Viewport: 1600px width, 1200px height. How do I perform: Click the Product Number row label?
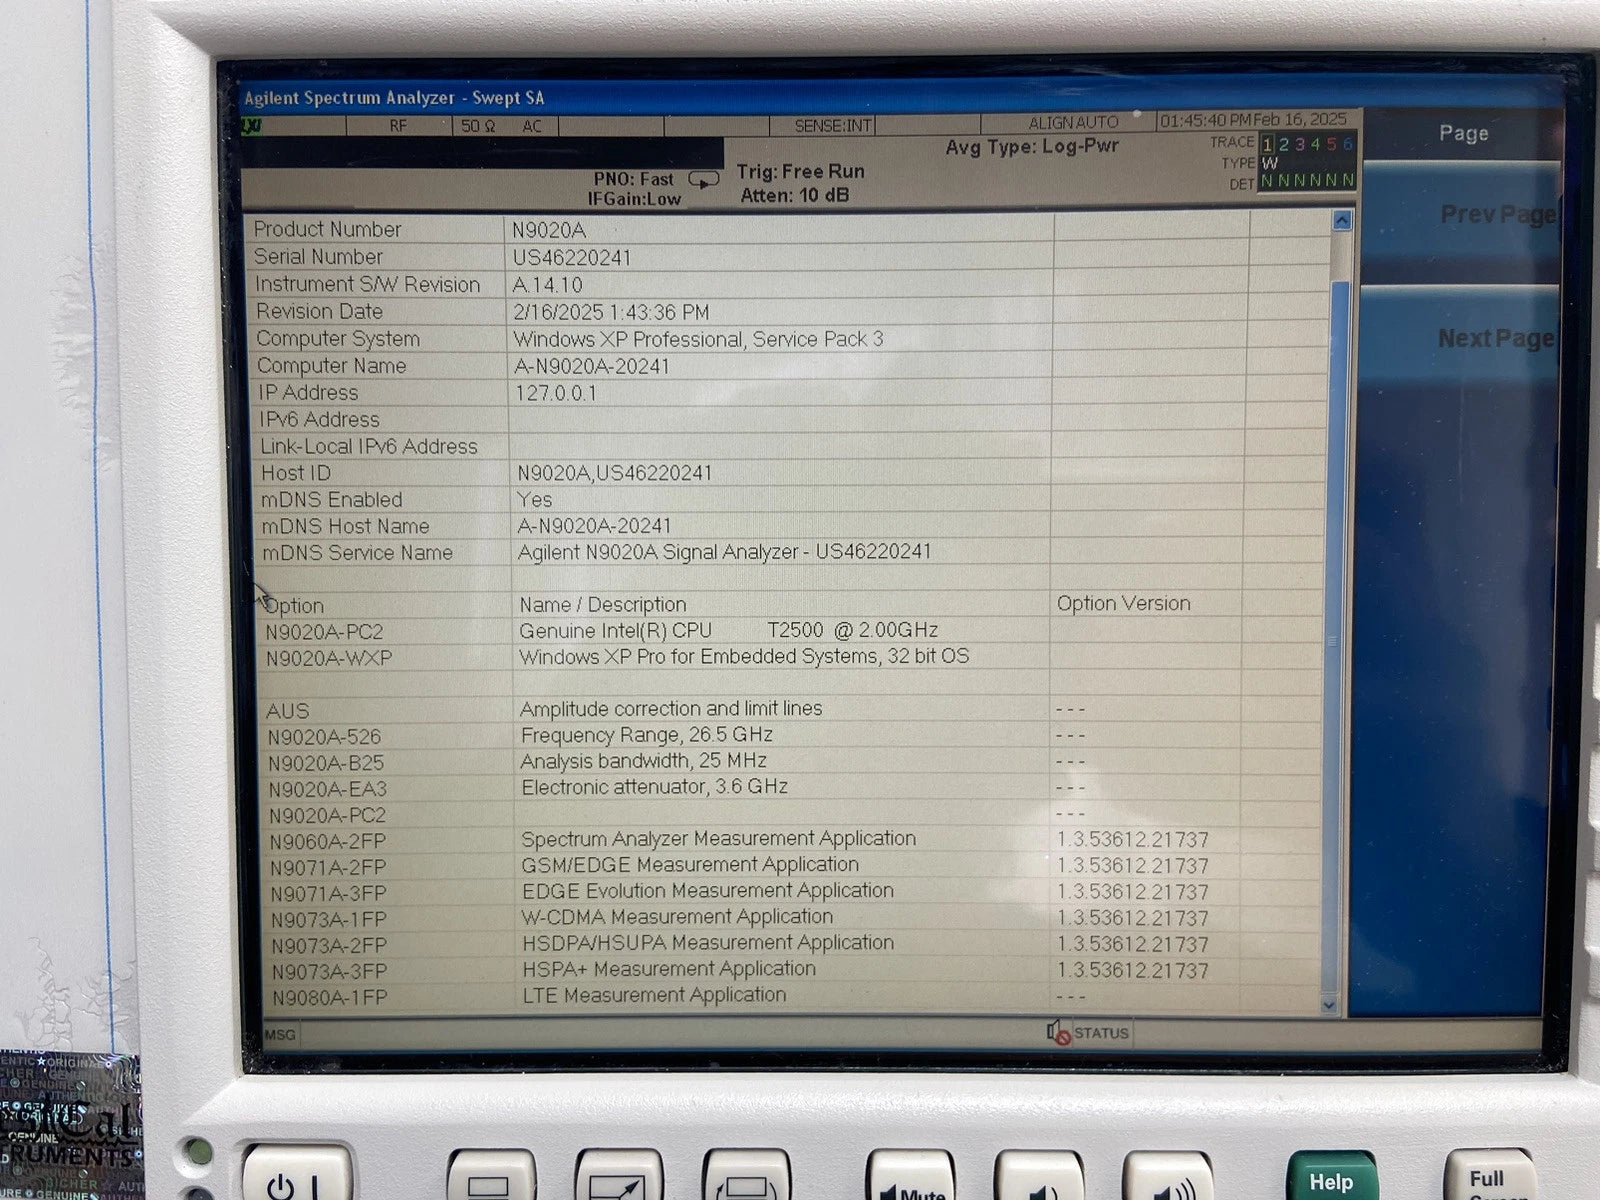[x=327, y=229]
